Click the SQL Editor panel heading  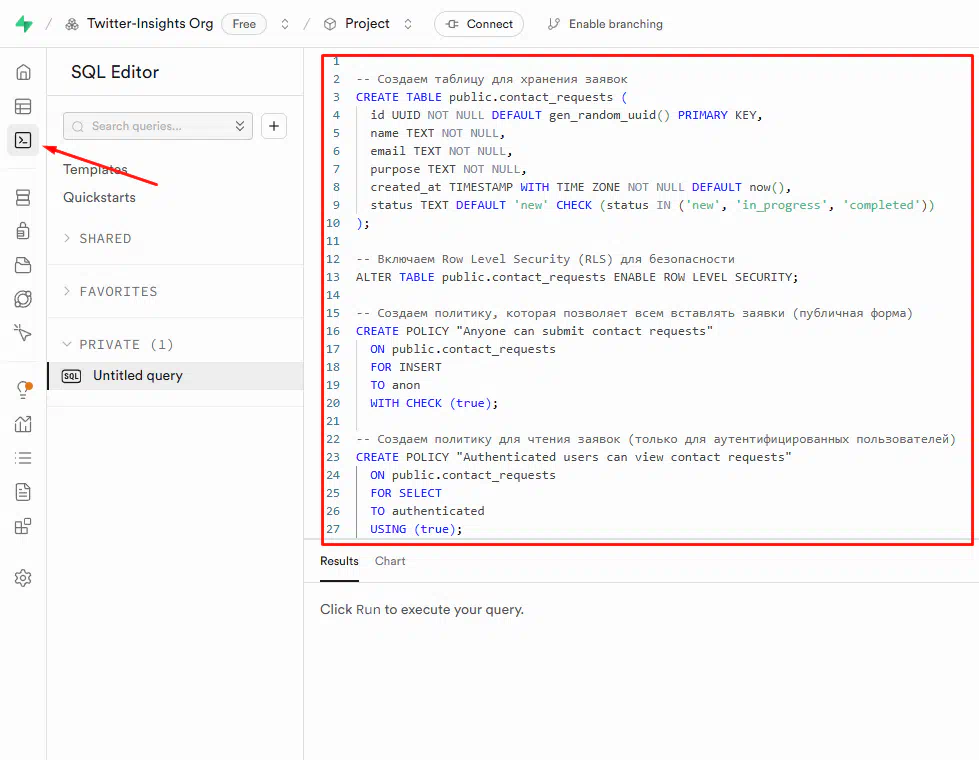(x=115, y=72)
